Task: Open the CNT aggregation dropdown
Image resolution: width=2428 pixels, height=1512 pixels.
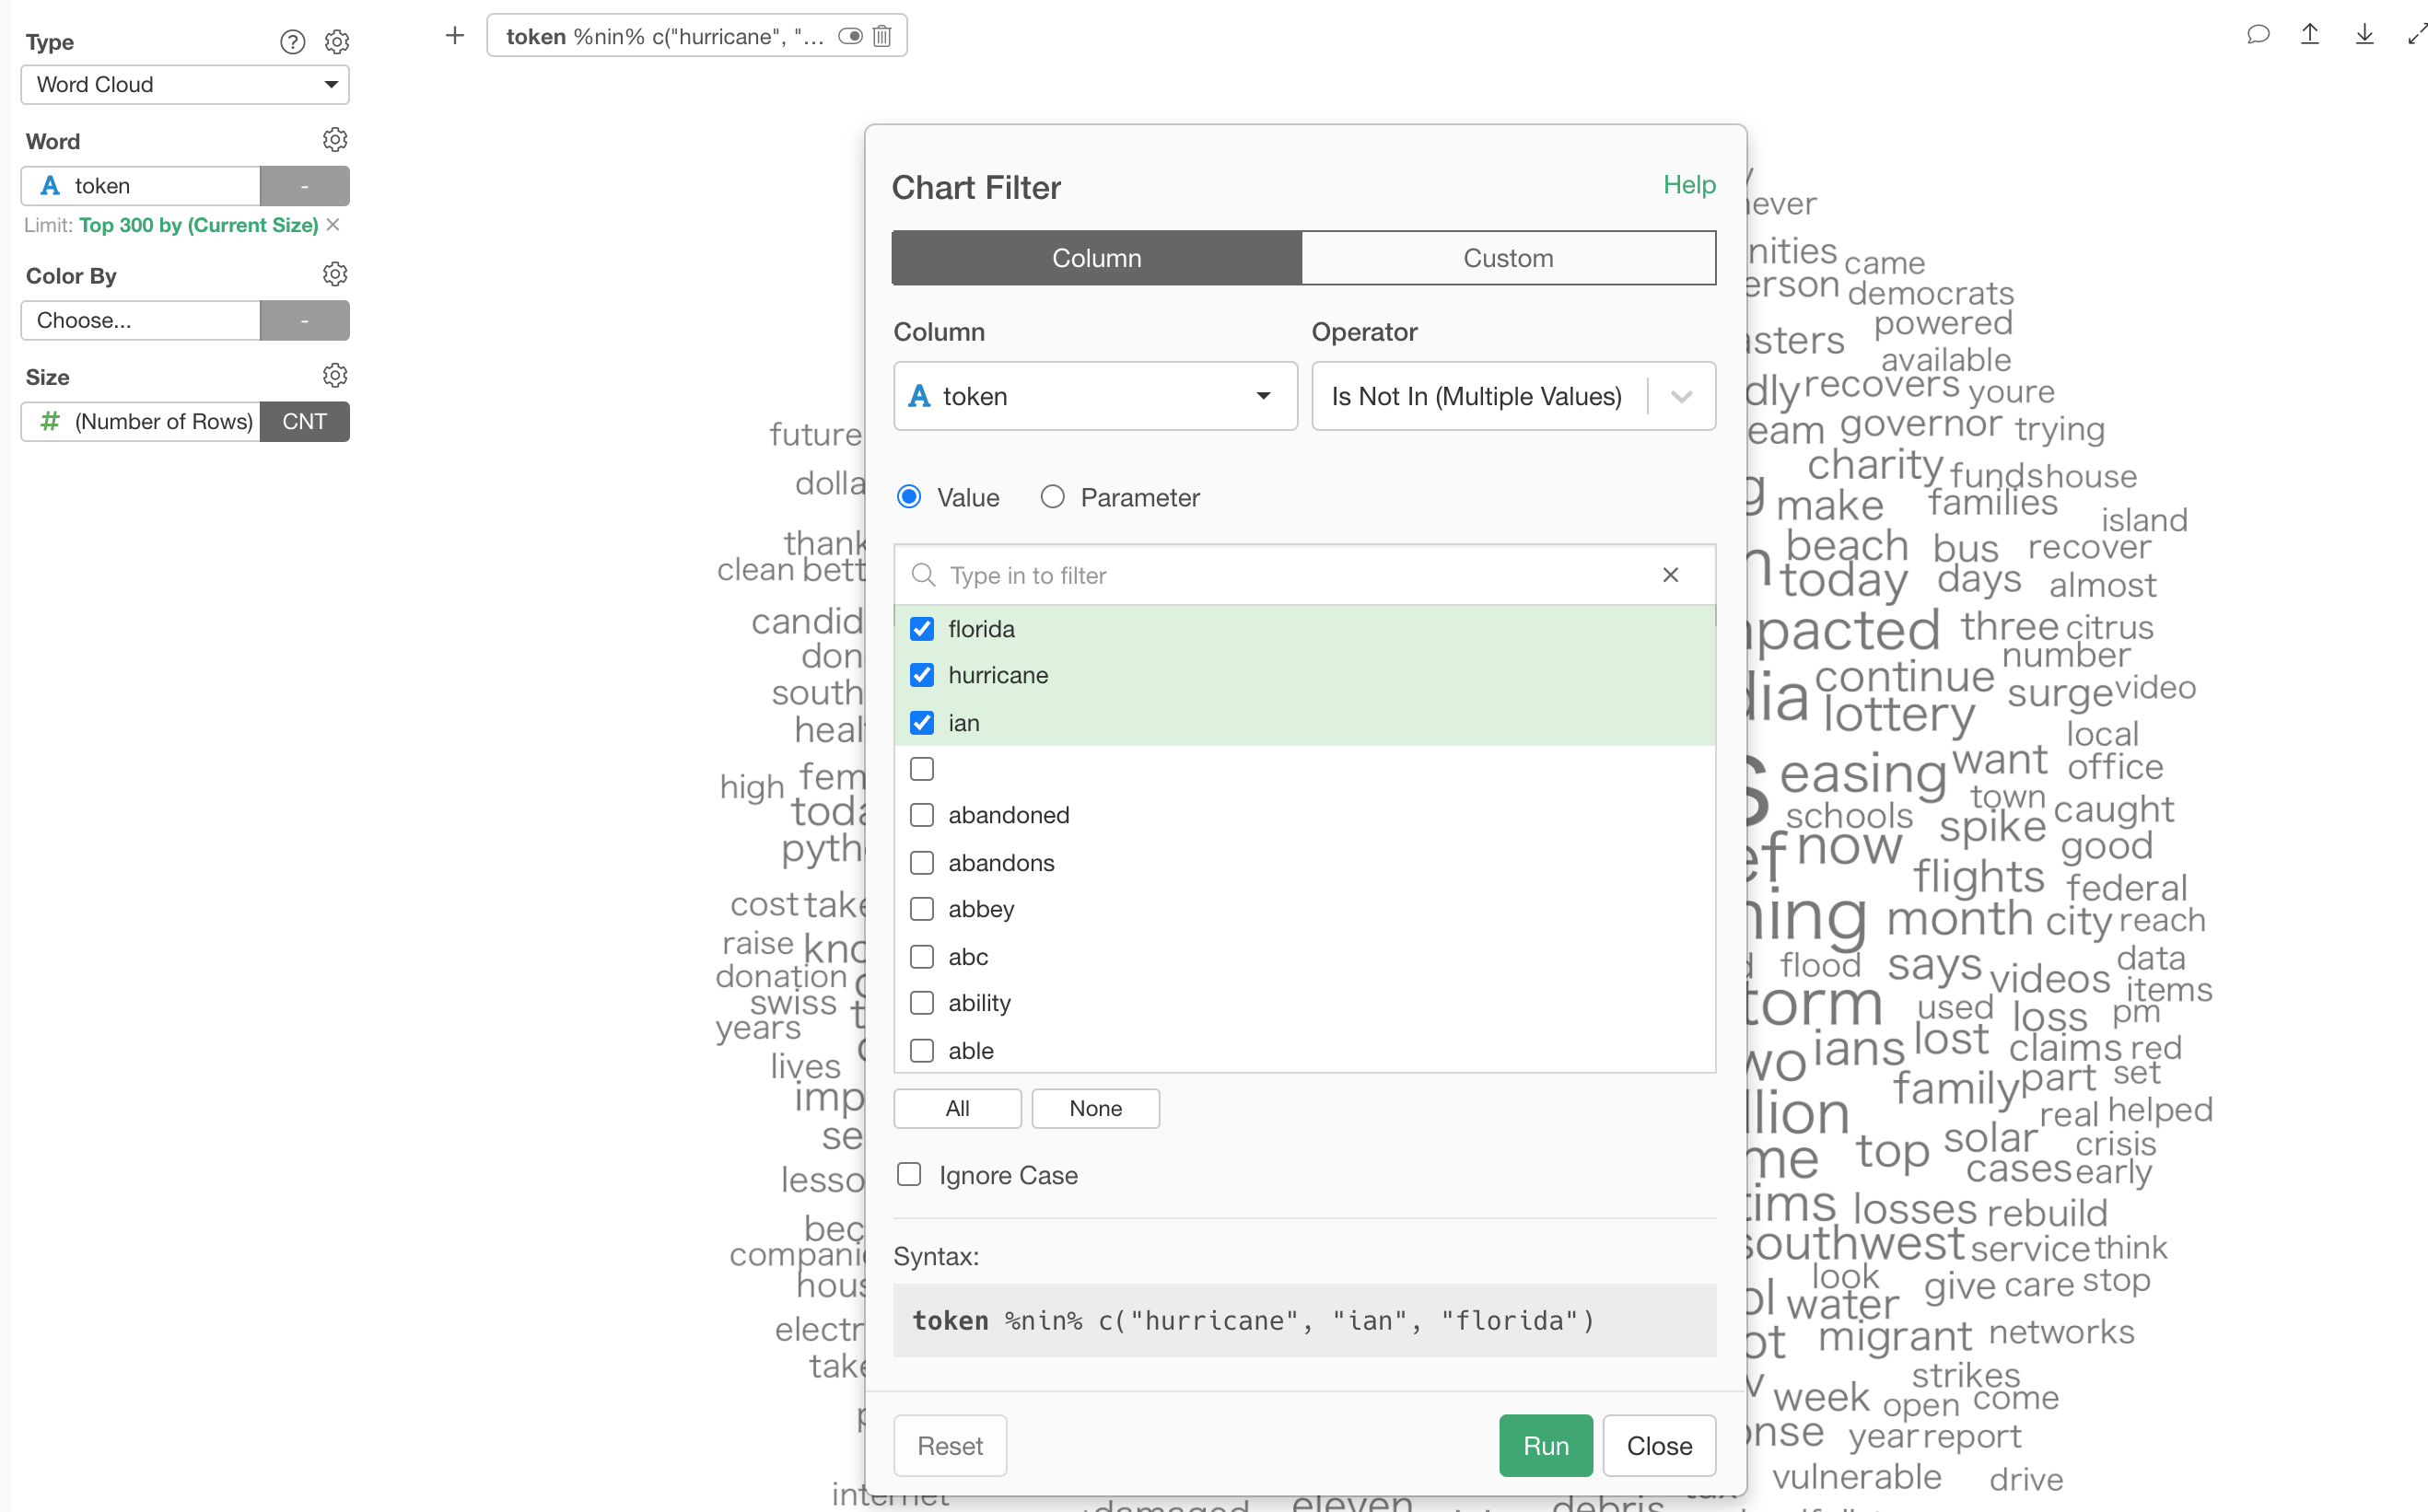Action: pyautogui.click(x=305, y=422)
